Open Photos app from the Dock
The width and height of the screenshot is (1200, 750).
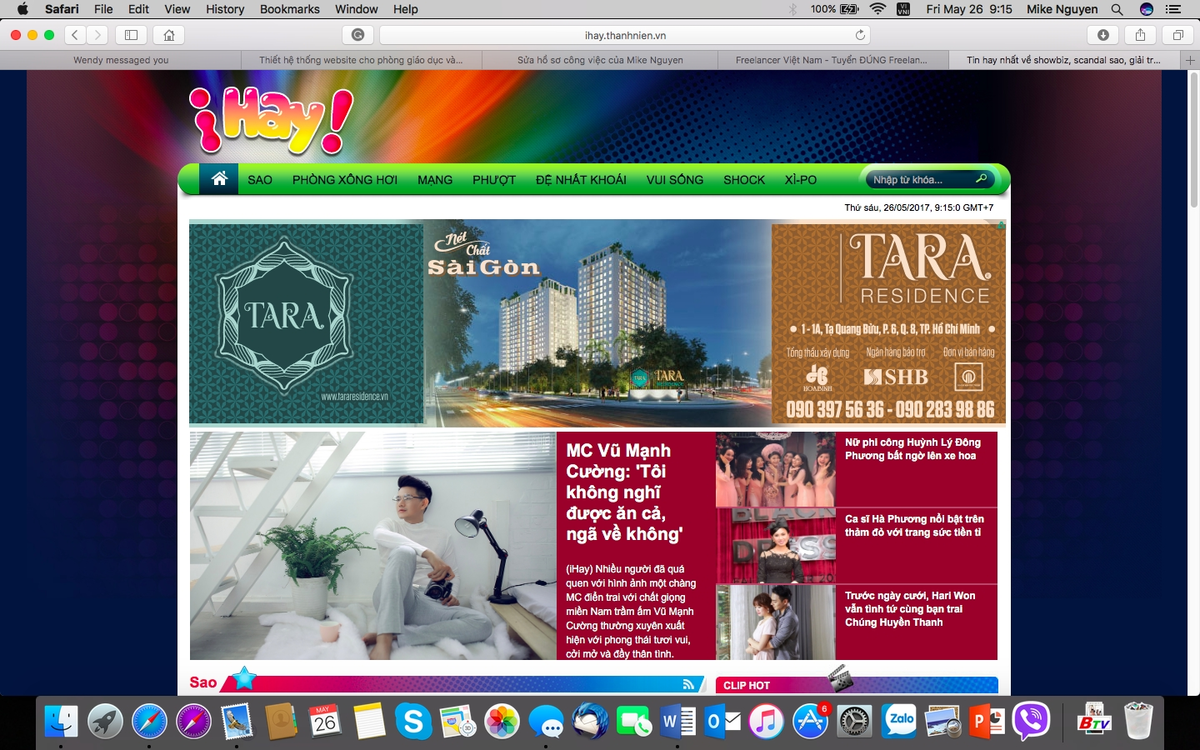pyautogui.click(x=501, y=720)
